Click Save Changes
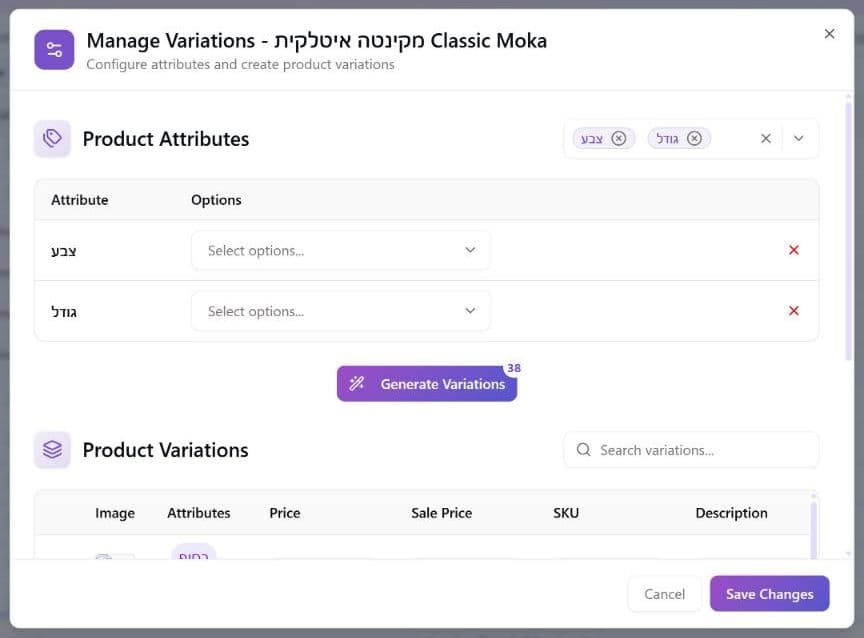 pyautogui.click(x=769, y=594)
